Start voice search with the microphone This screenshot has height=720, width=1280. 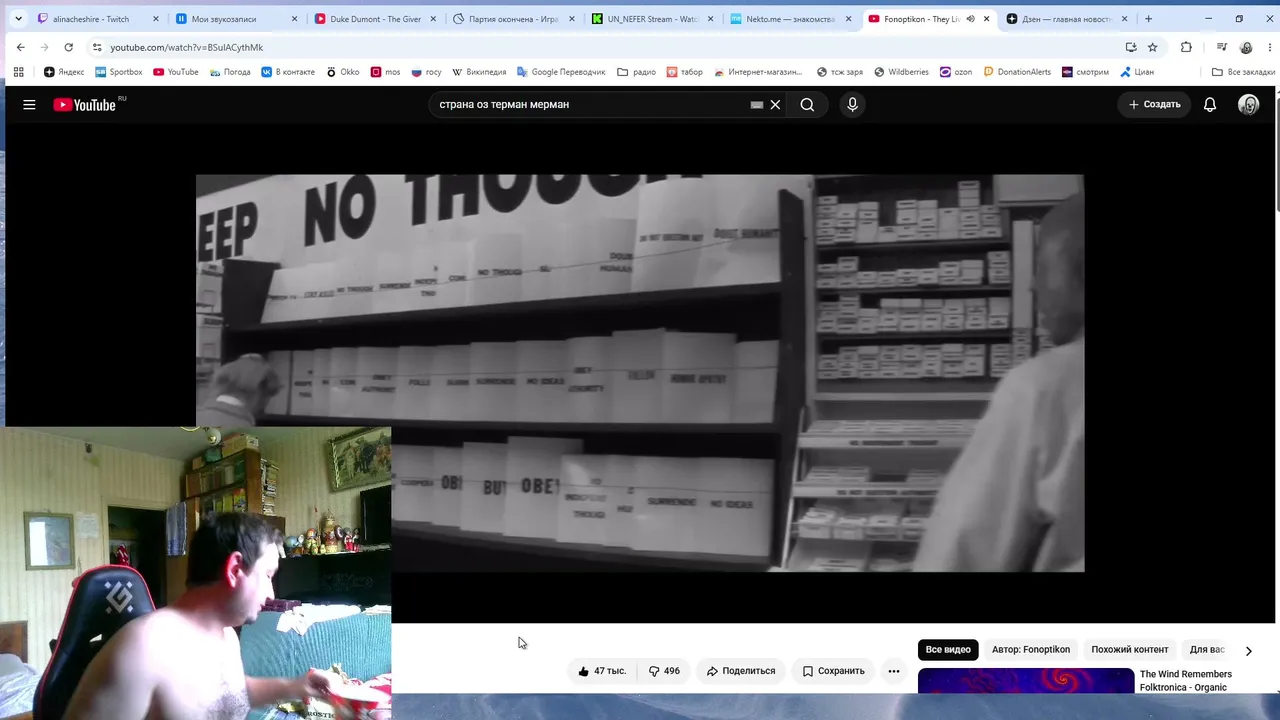point(852,104)
